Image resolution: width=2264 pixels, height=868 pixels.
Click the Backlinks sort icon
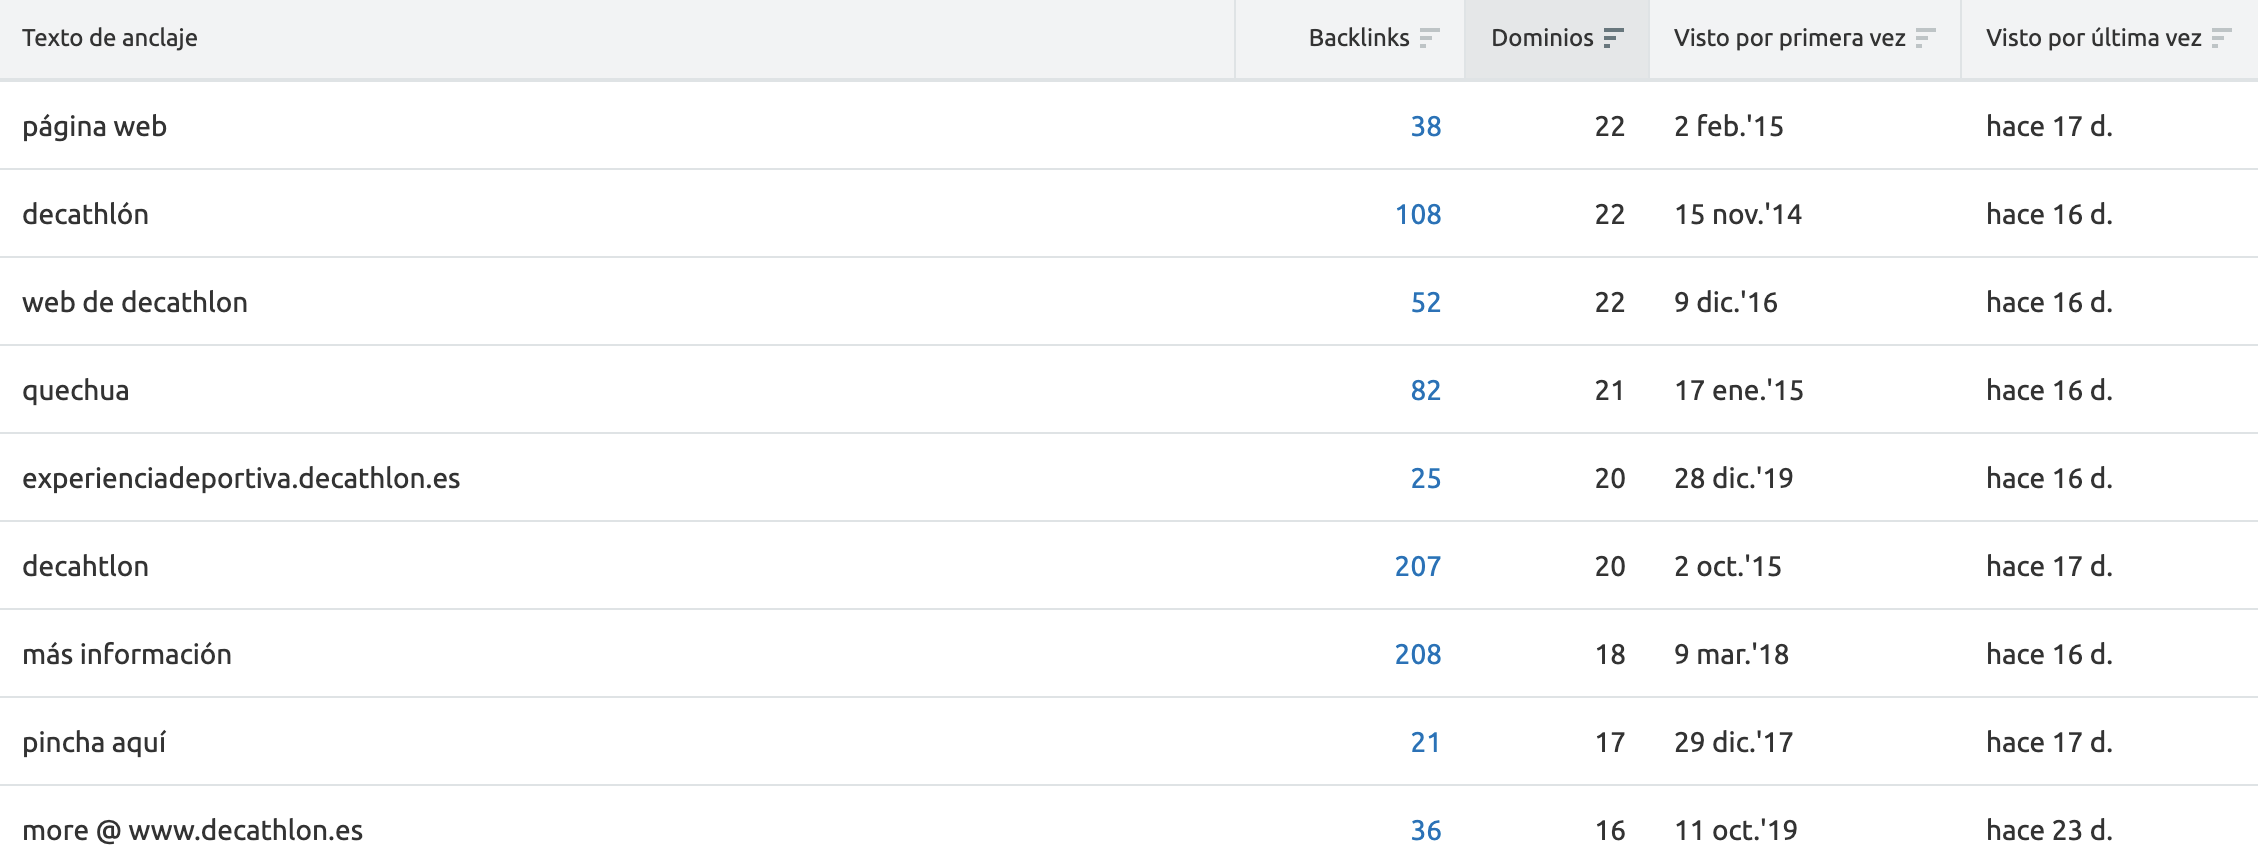pos(1429,38)
